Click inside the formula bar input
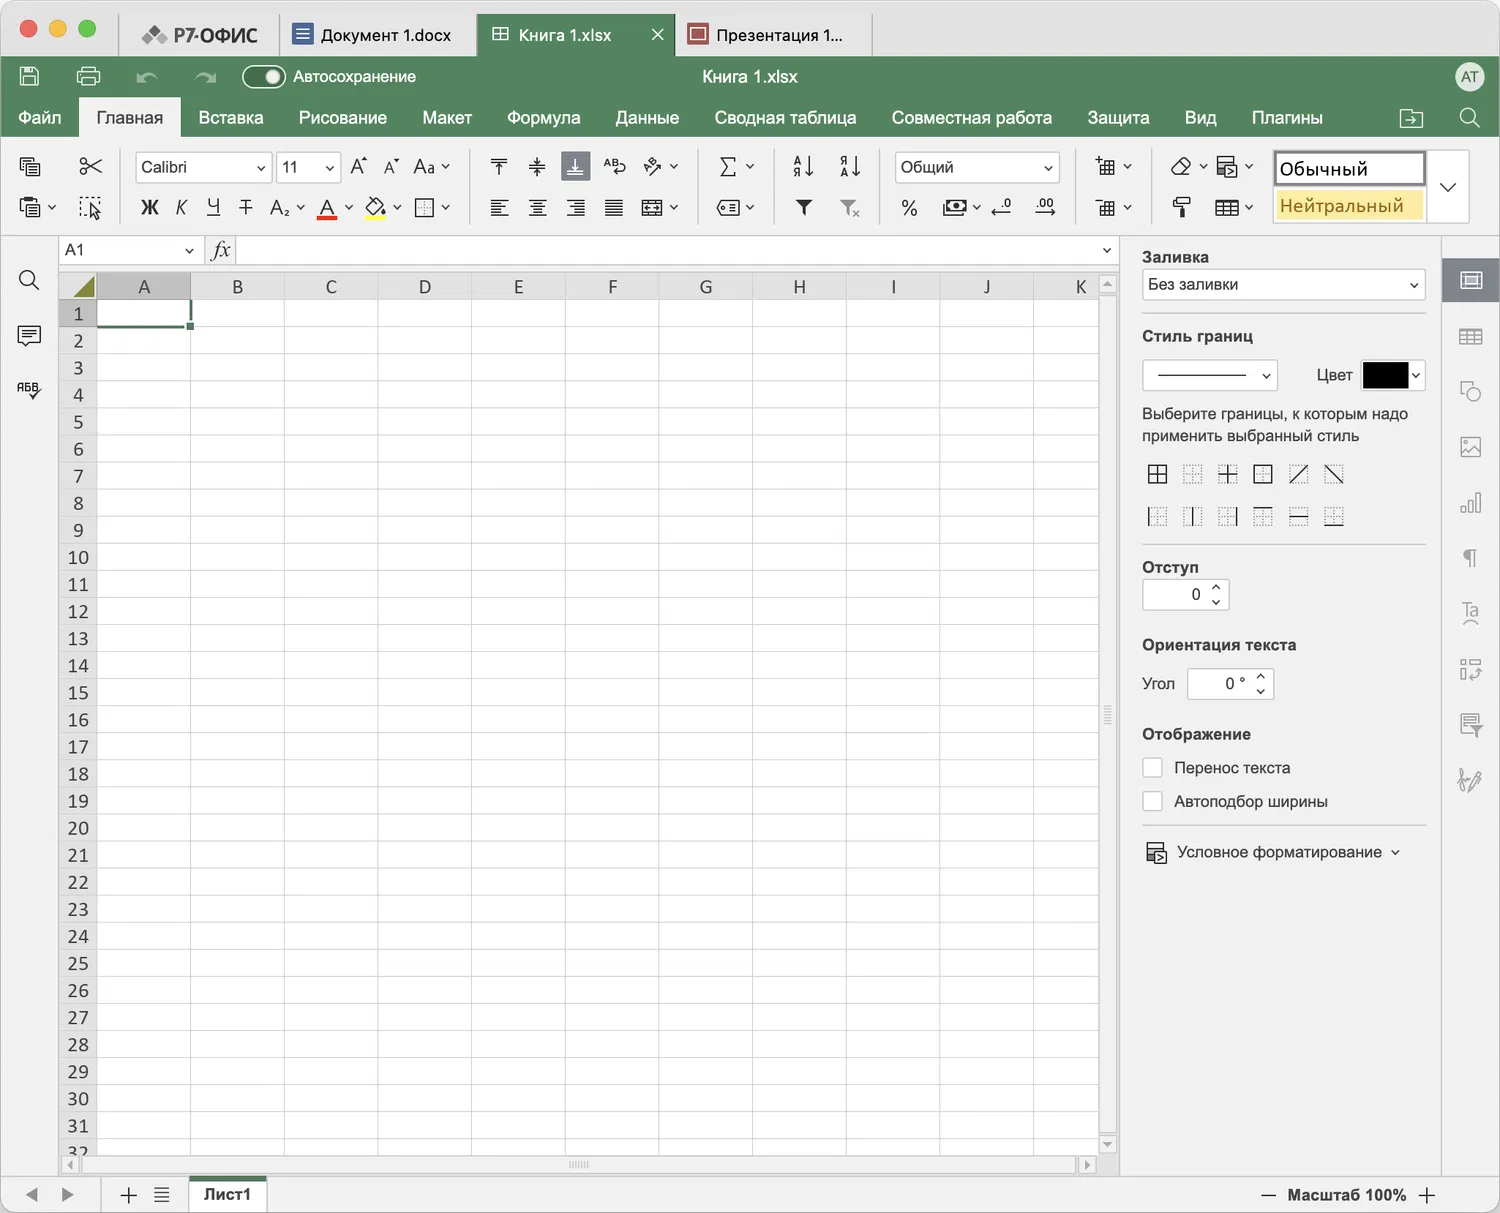Viewport: 1500px width, 1213px height. 666,250
